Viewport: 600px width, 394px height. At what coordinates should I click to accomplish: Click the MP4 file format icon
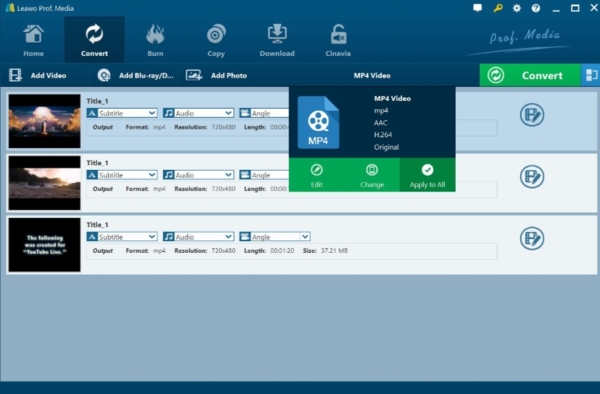(318, 122)
